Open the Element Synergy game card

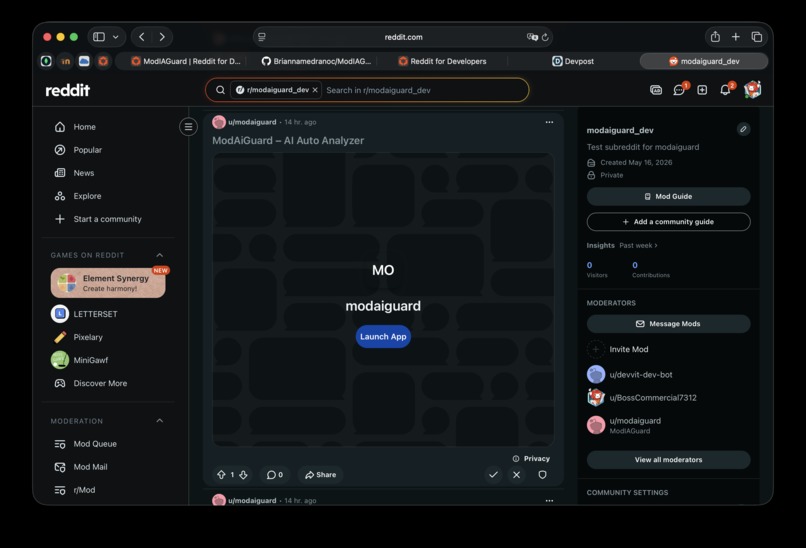point(108,283)
